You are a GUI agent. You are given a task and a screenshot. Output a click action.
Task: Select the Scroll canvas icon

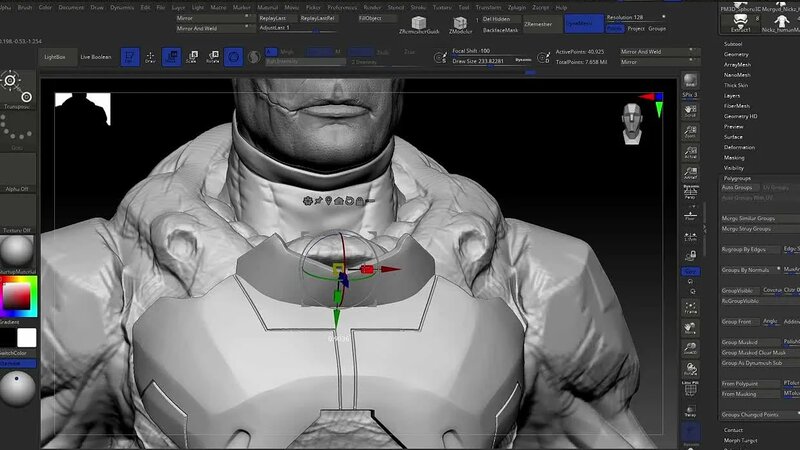(x=690, y=112)
